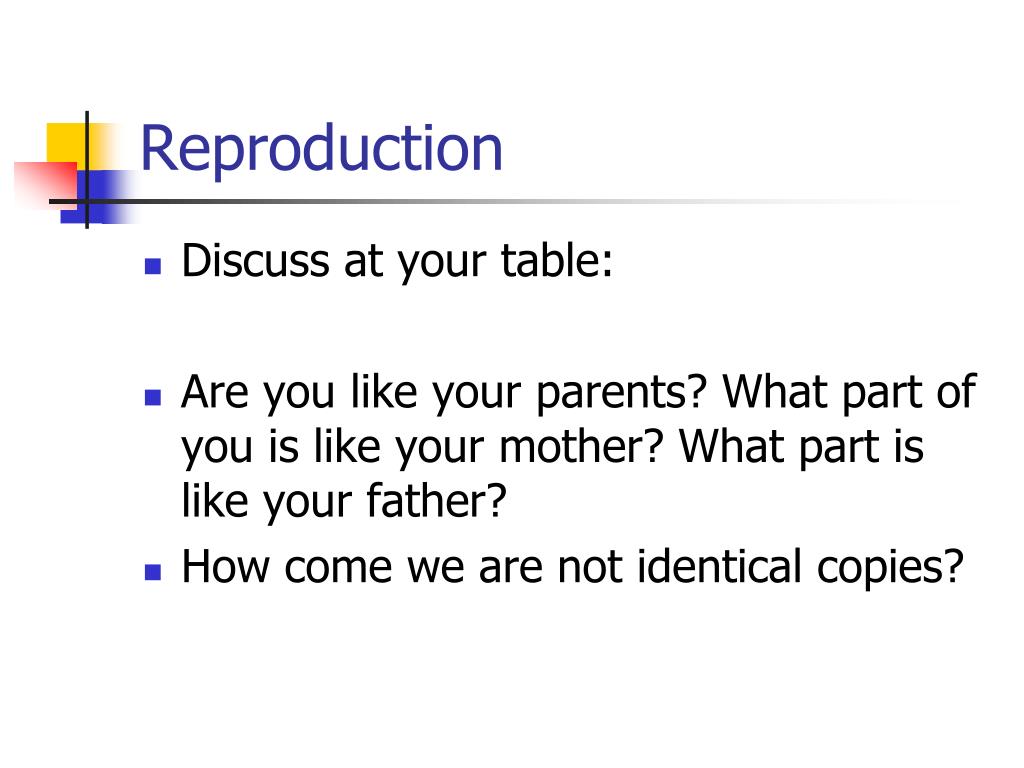The height and width of the screenshot is (768, 1024).
Task: Click the bullet before Discuss at your table
Action: pyautogui.click(x=153, y=265)
